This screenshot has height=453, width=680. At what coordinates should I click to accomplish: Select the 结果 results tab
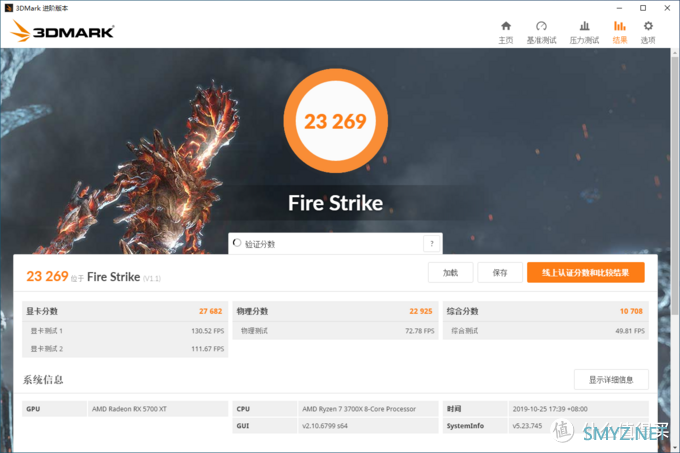[x=619, y=31]
